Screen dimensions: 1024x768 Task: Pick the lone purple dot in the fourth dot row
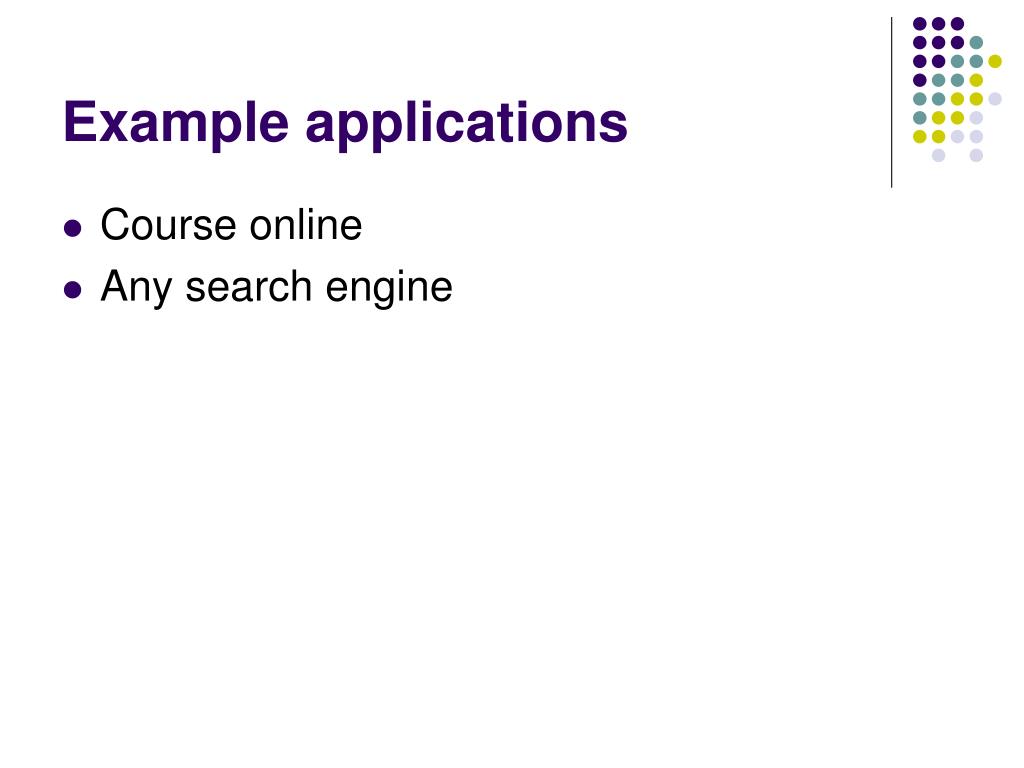pyautogui.click(x=920, y=80)
